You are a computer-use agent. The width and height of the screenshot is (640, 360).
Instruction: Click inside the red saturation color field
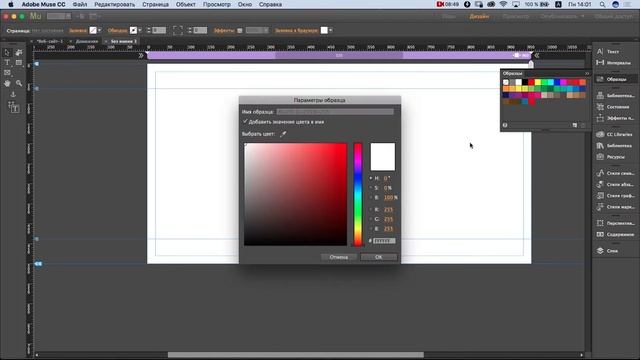click(296, 194)
